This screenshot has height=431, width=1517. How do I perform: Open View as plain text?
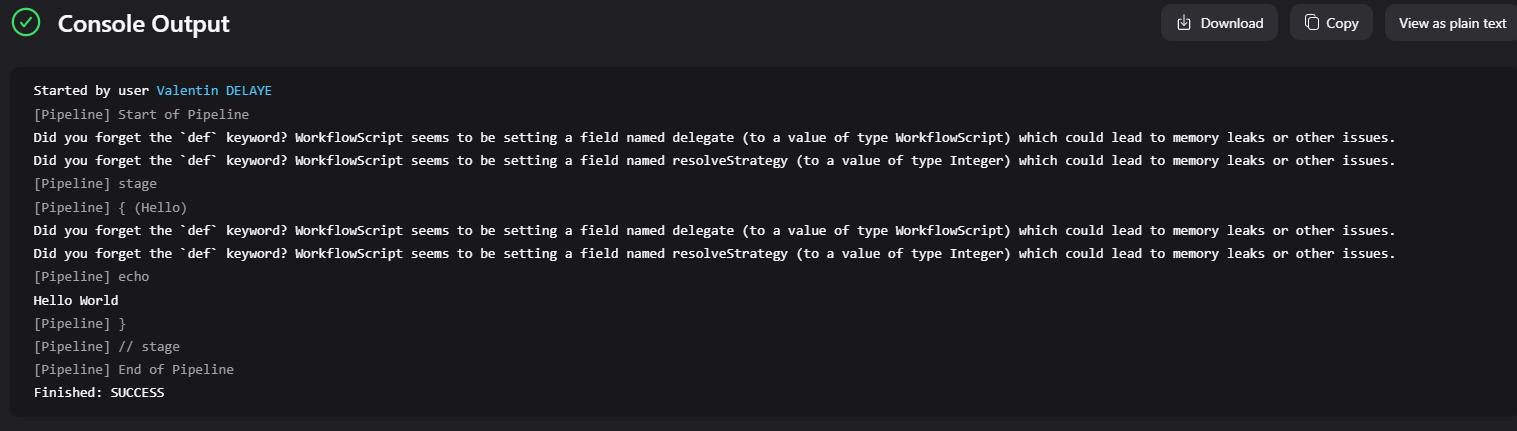[1452, 23]
